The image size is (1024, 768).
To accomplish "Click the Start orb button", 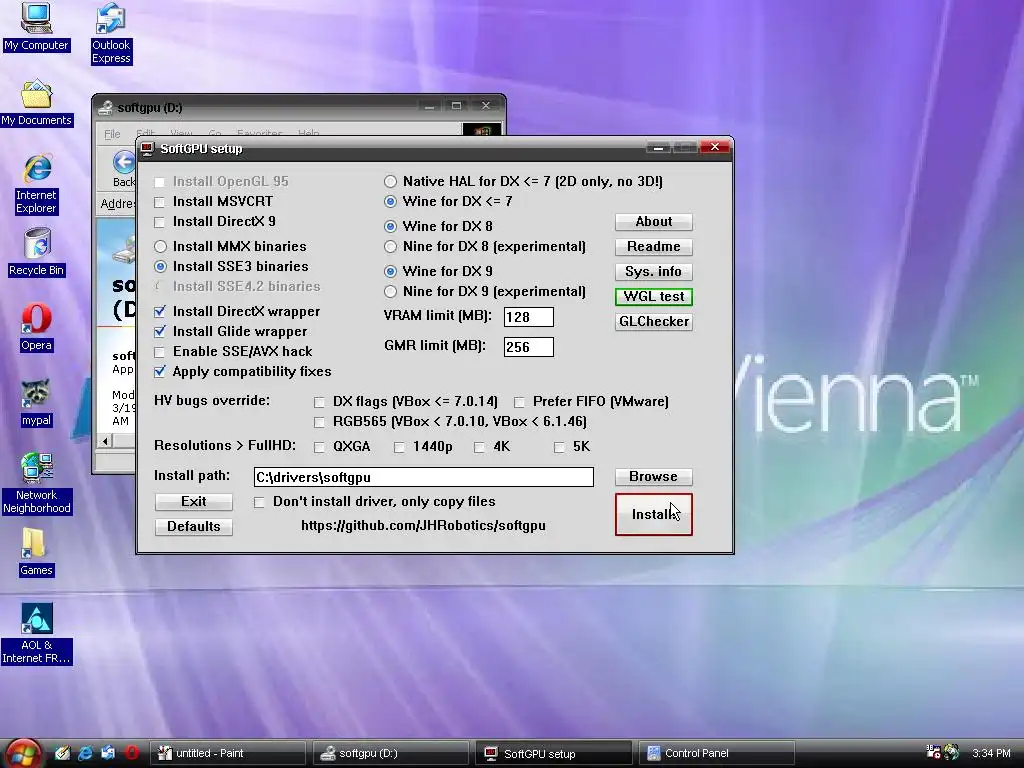I will point(24,753).
